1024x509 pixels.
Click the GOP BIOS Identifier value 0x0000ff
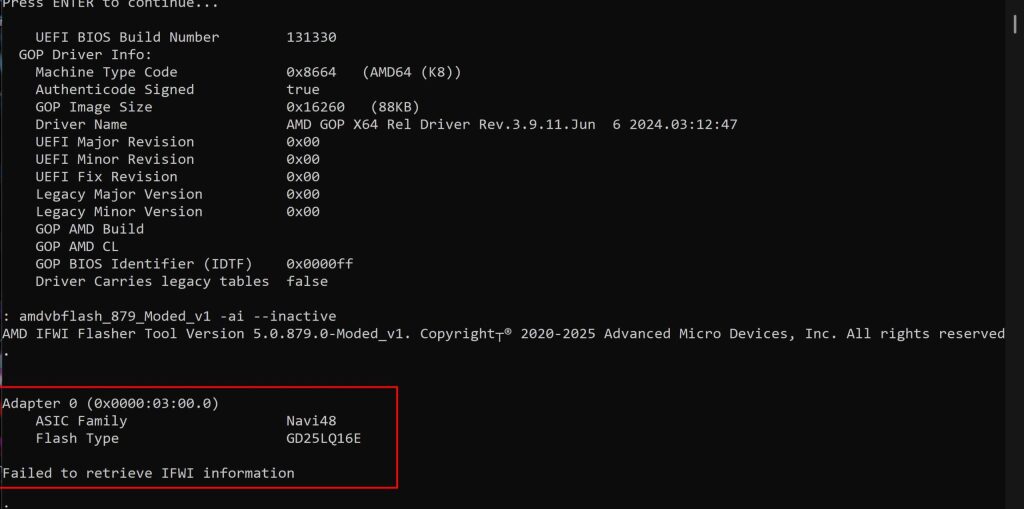coord(319,264)
